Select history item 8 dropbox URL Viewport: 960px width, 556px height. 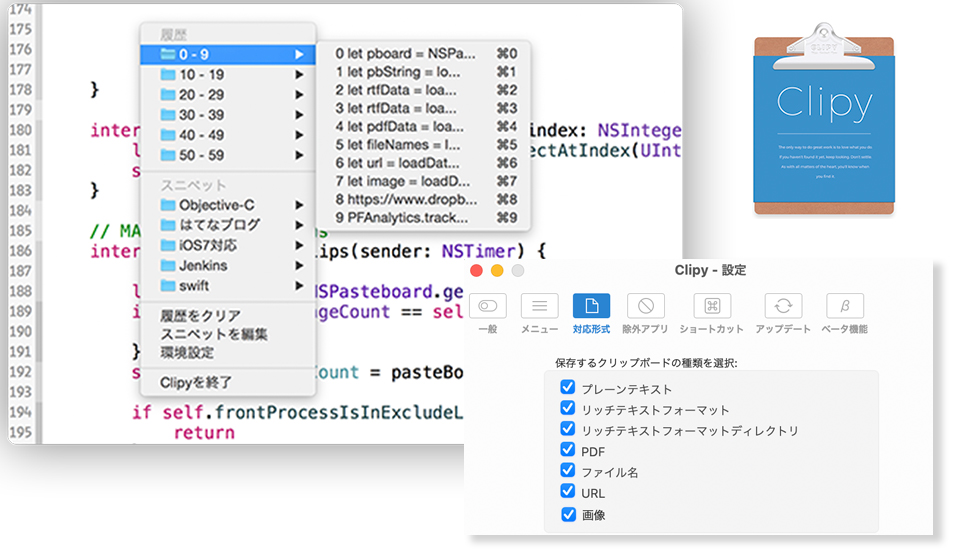(426, 200)
